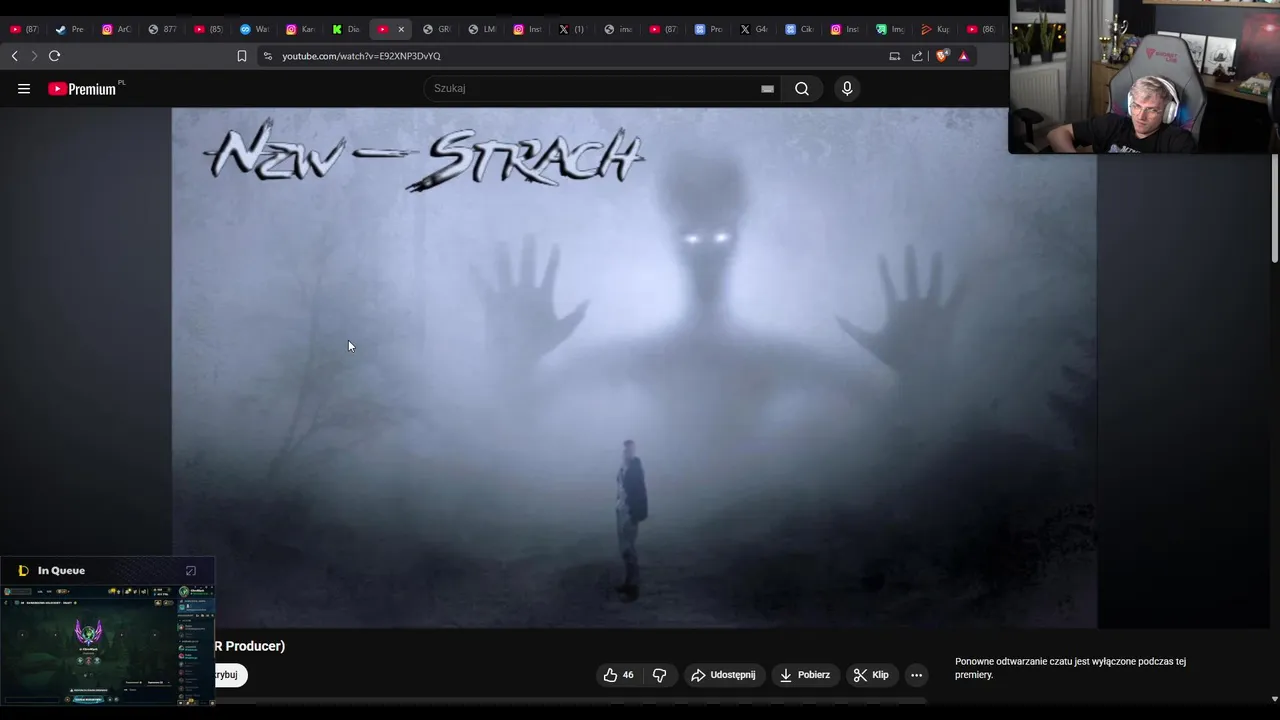Switch to tab labeled Wat
The width and height of the screenshot is (1280, 720).
tap(254, 29)
